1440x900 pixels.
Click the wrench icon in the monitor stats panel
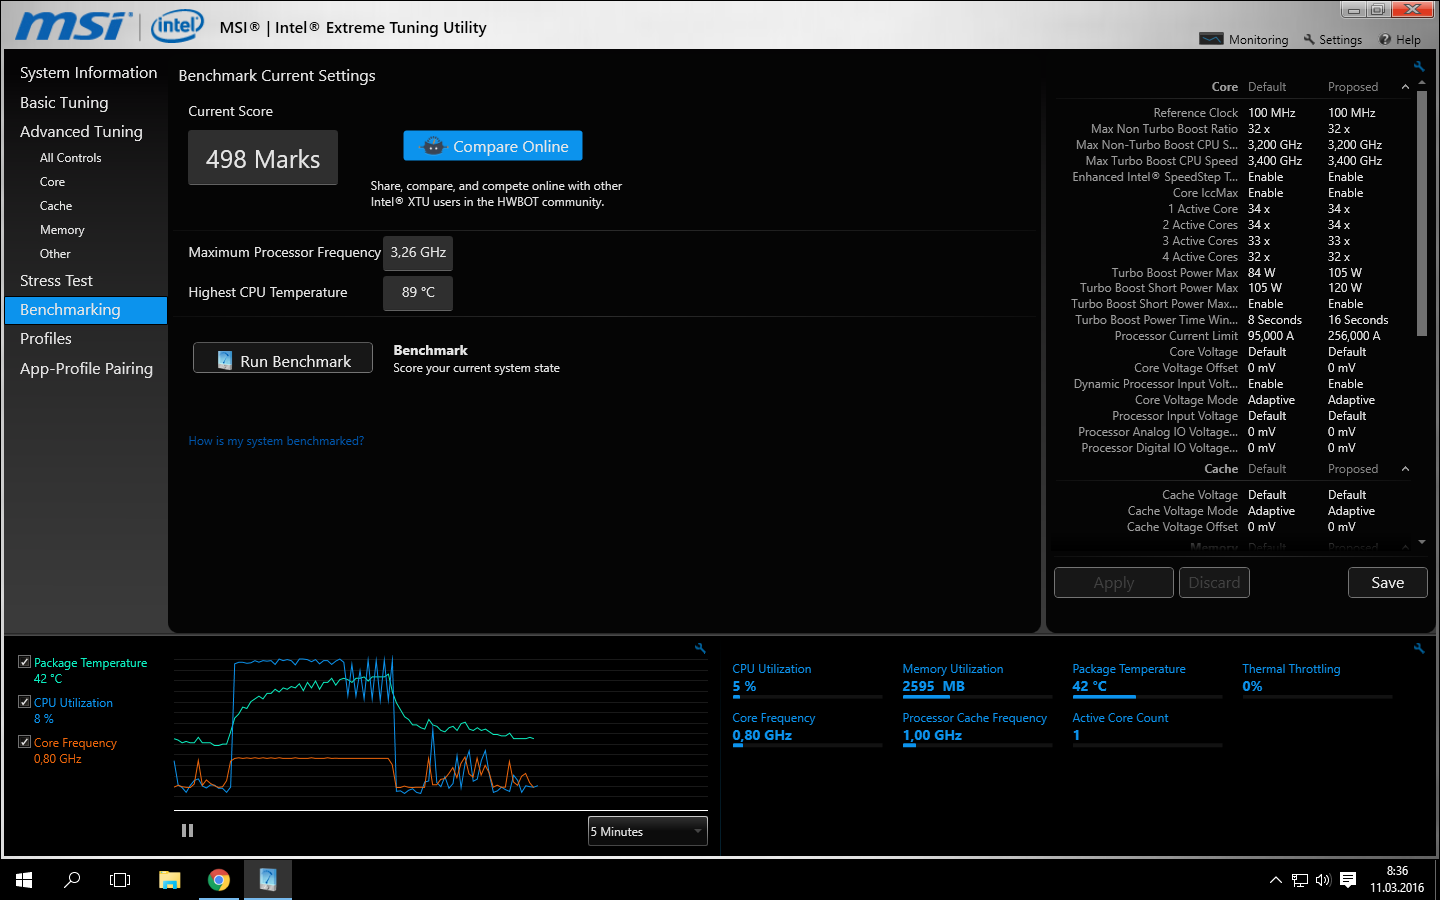tap(1418, 649)
